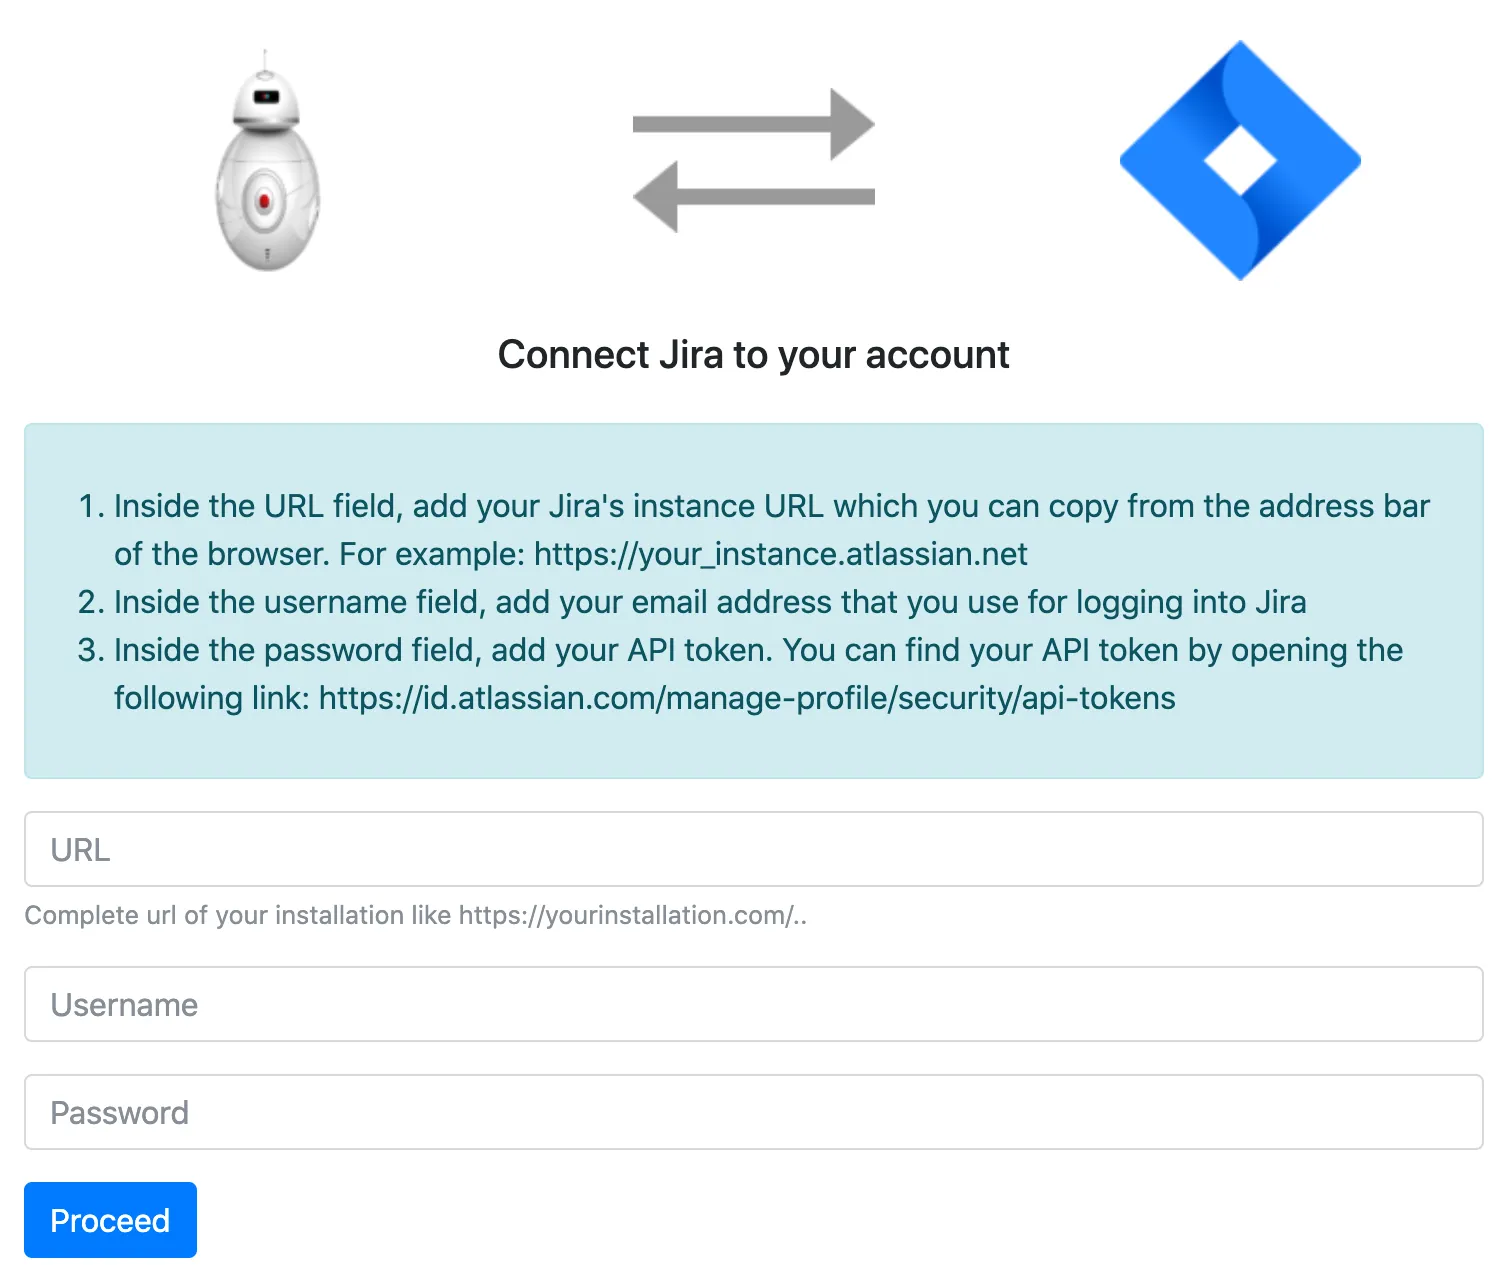Click the example your_instance.atlassian.net URL

780,554
